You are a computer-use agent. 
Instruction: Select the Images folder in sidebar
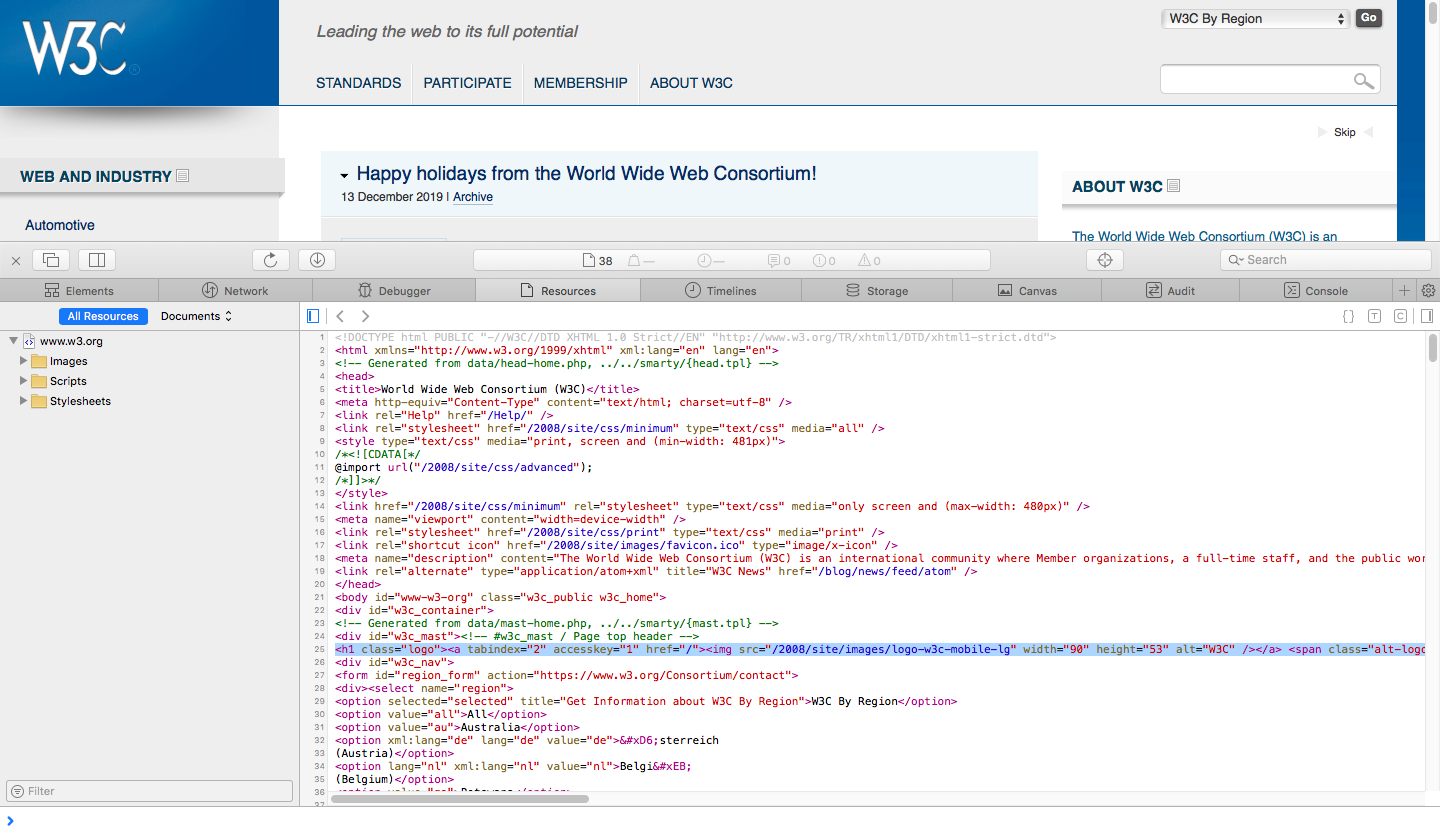point(68,361)
